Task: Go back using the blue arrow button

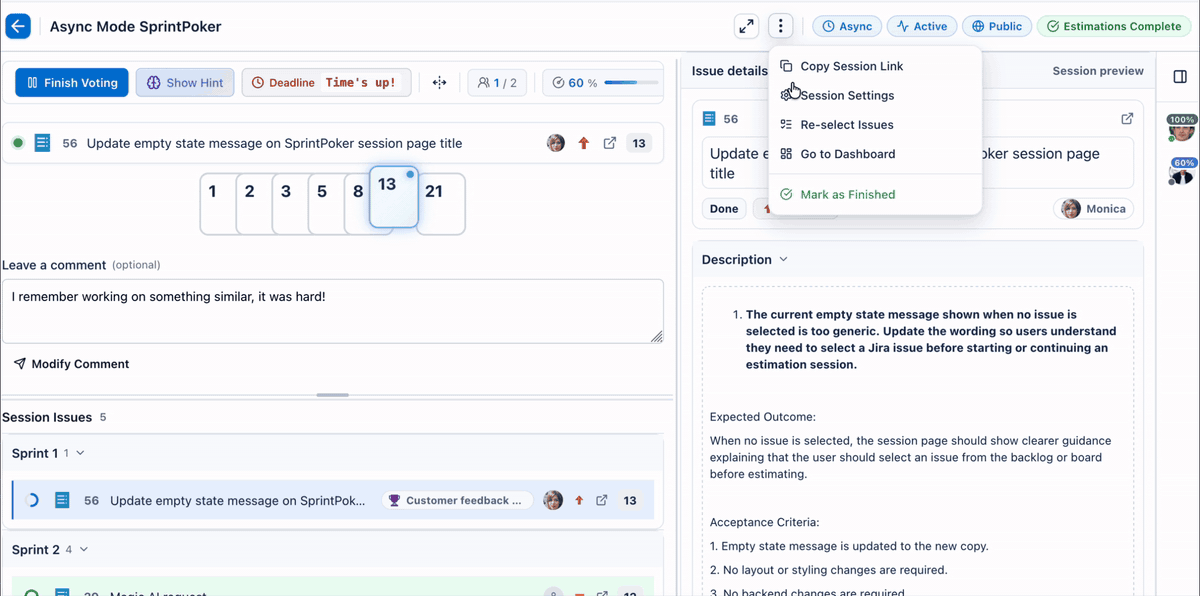Action: (18, 26)
